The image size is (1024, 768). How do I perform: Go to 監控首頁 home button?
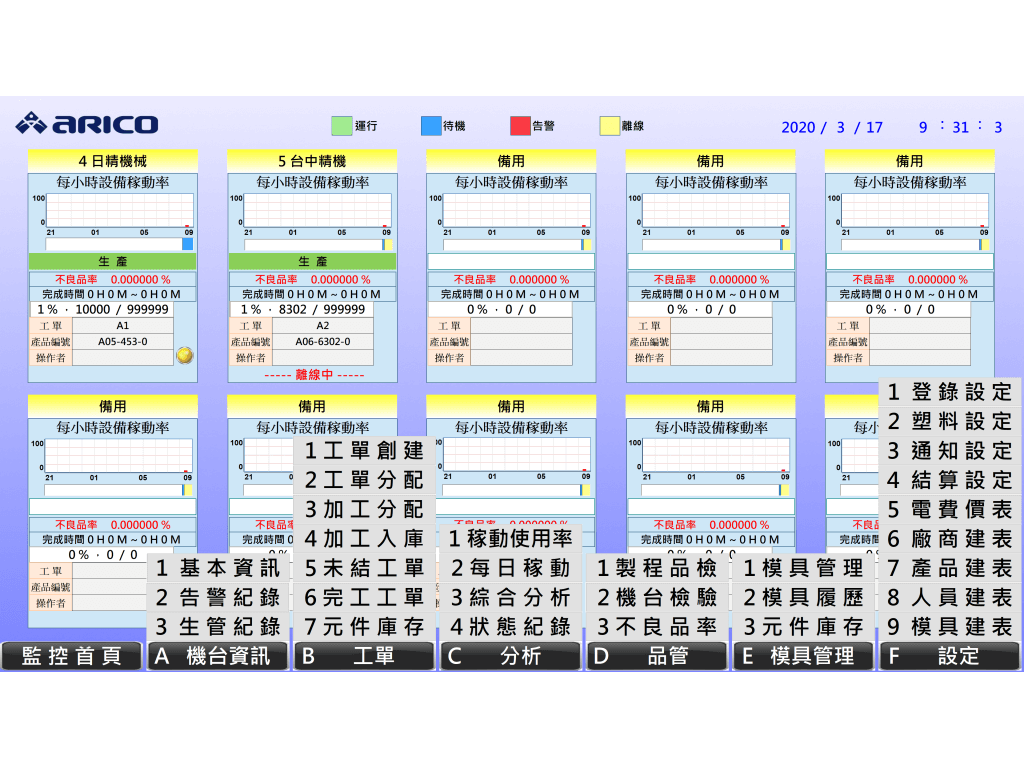click(71, 656)
